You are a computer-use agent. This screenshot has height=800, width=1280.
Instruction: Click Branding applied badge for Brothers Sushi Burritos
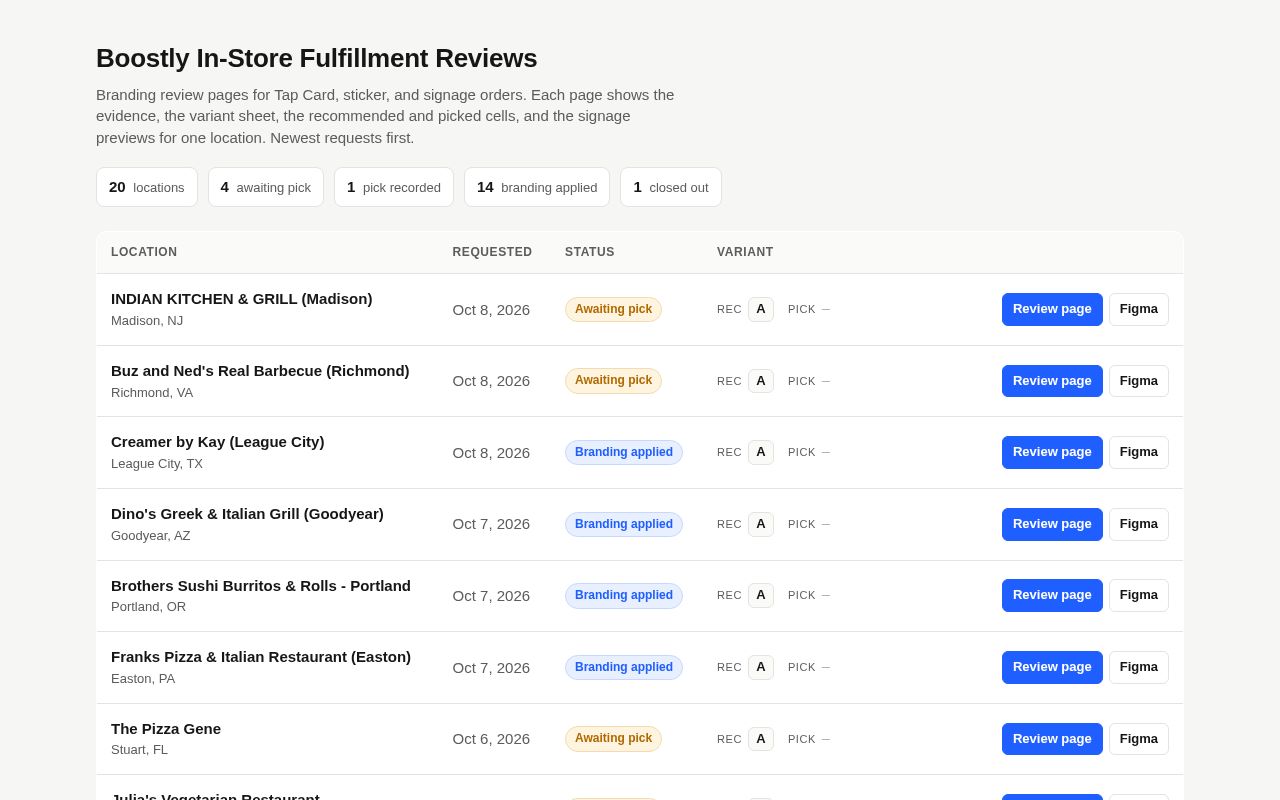pos(624,595)
